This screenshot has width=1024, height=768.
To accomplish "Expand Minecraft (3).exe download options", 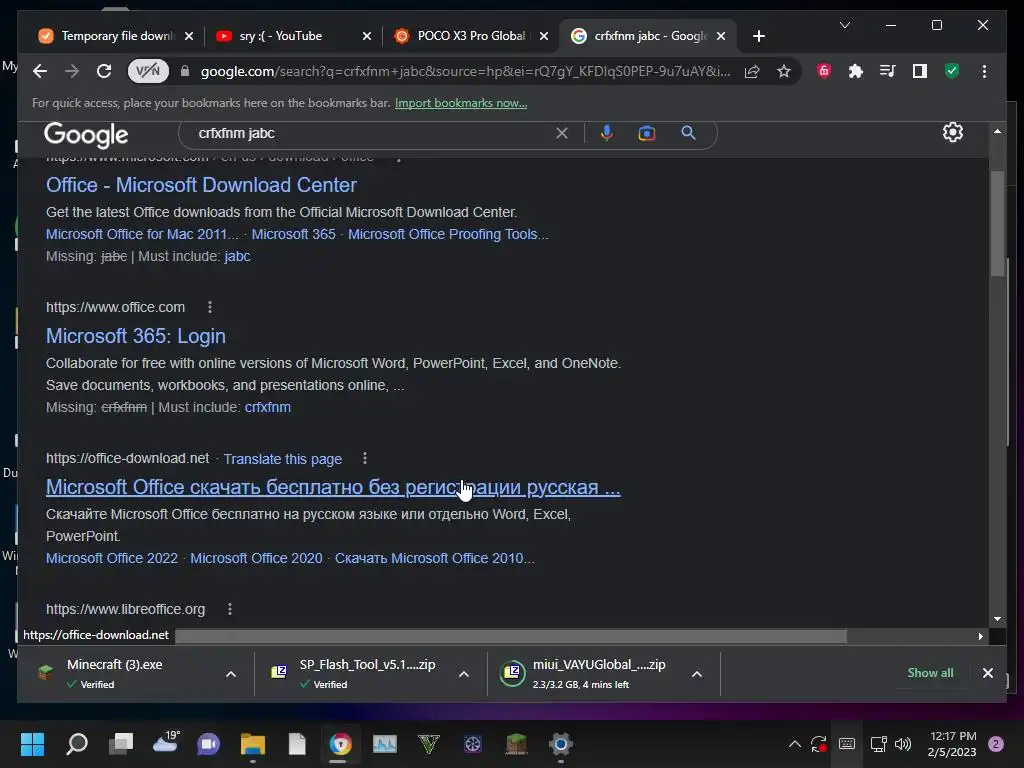I will click(x=231, y=674).
